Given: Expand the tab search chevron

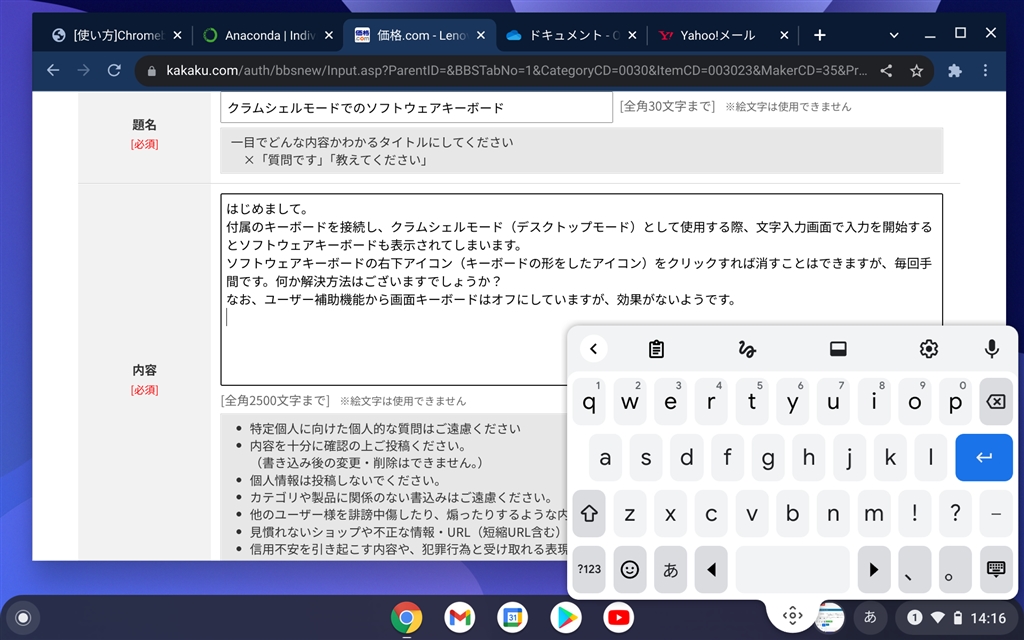Looking at the screenshot, I should click(894, 35).
